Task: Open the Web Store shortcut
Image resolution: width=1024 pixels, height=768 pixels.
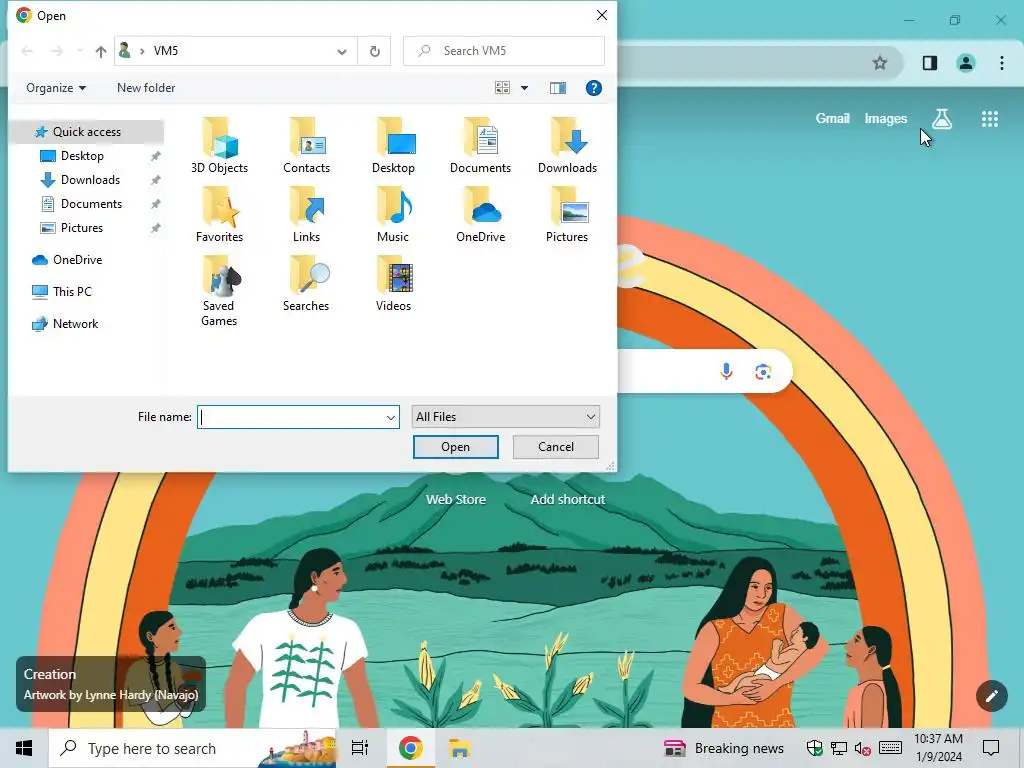Action: click(456, 500)
